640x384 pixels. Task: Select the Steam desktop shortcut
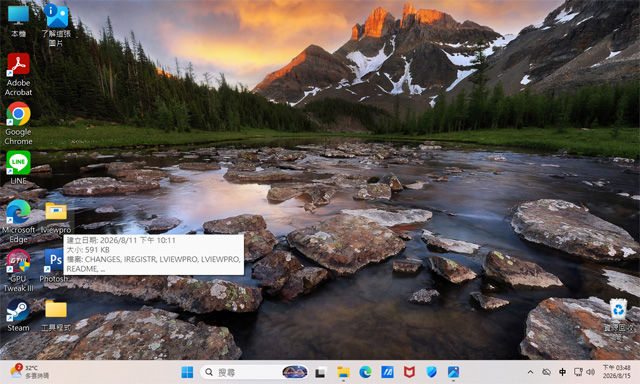click(18, 315)
